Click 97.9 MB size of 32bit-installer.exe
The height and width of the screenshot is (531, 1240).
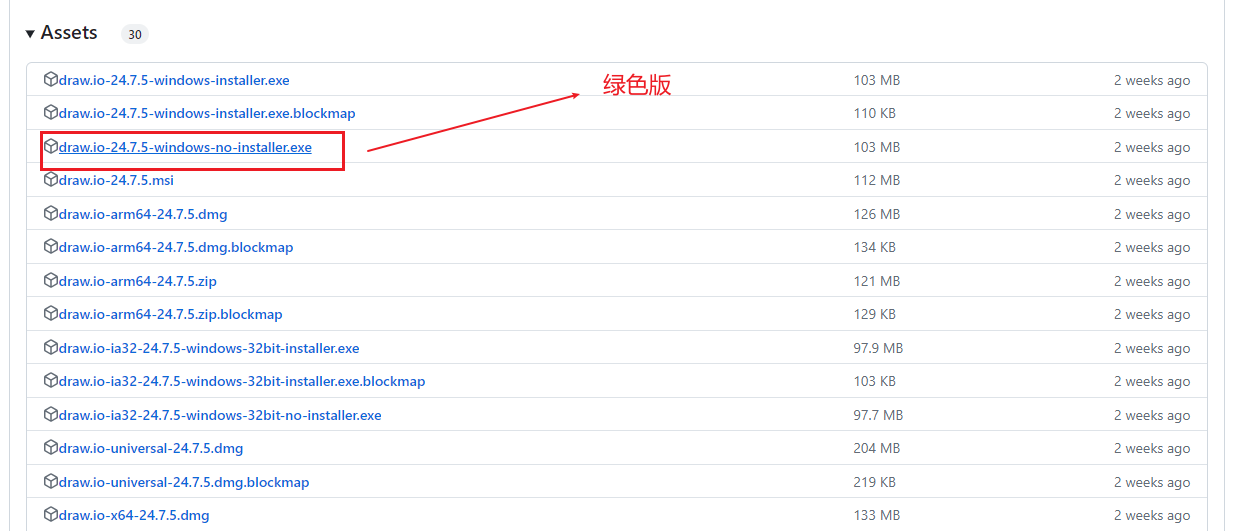pyautogui.click(x=878, y=348)
